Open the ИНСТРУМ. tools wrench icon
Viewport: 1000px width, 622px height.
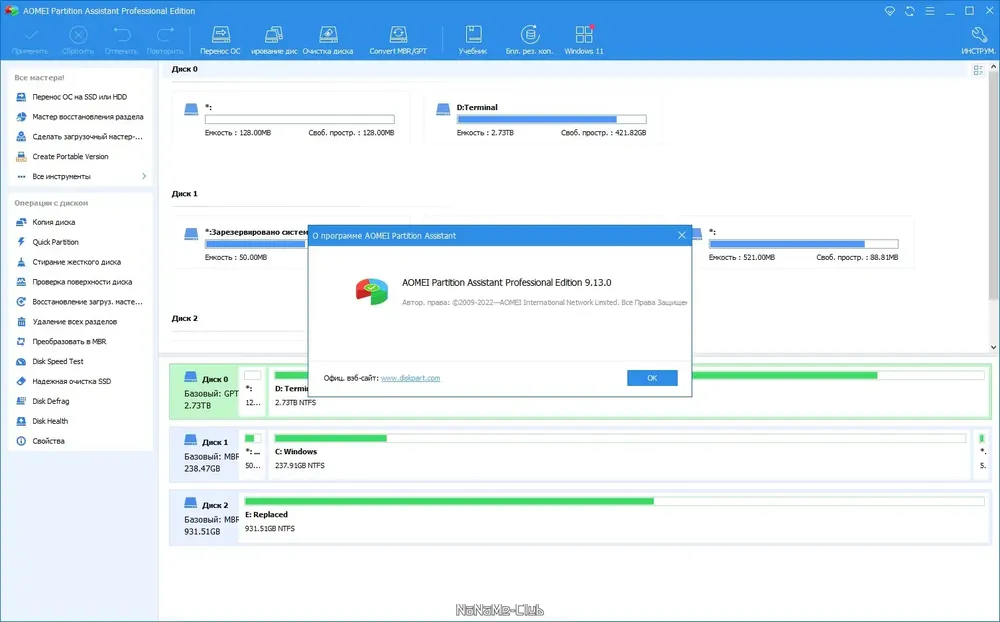[978, 40]
